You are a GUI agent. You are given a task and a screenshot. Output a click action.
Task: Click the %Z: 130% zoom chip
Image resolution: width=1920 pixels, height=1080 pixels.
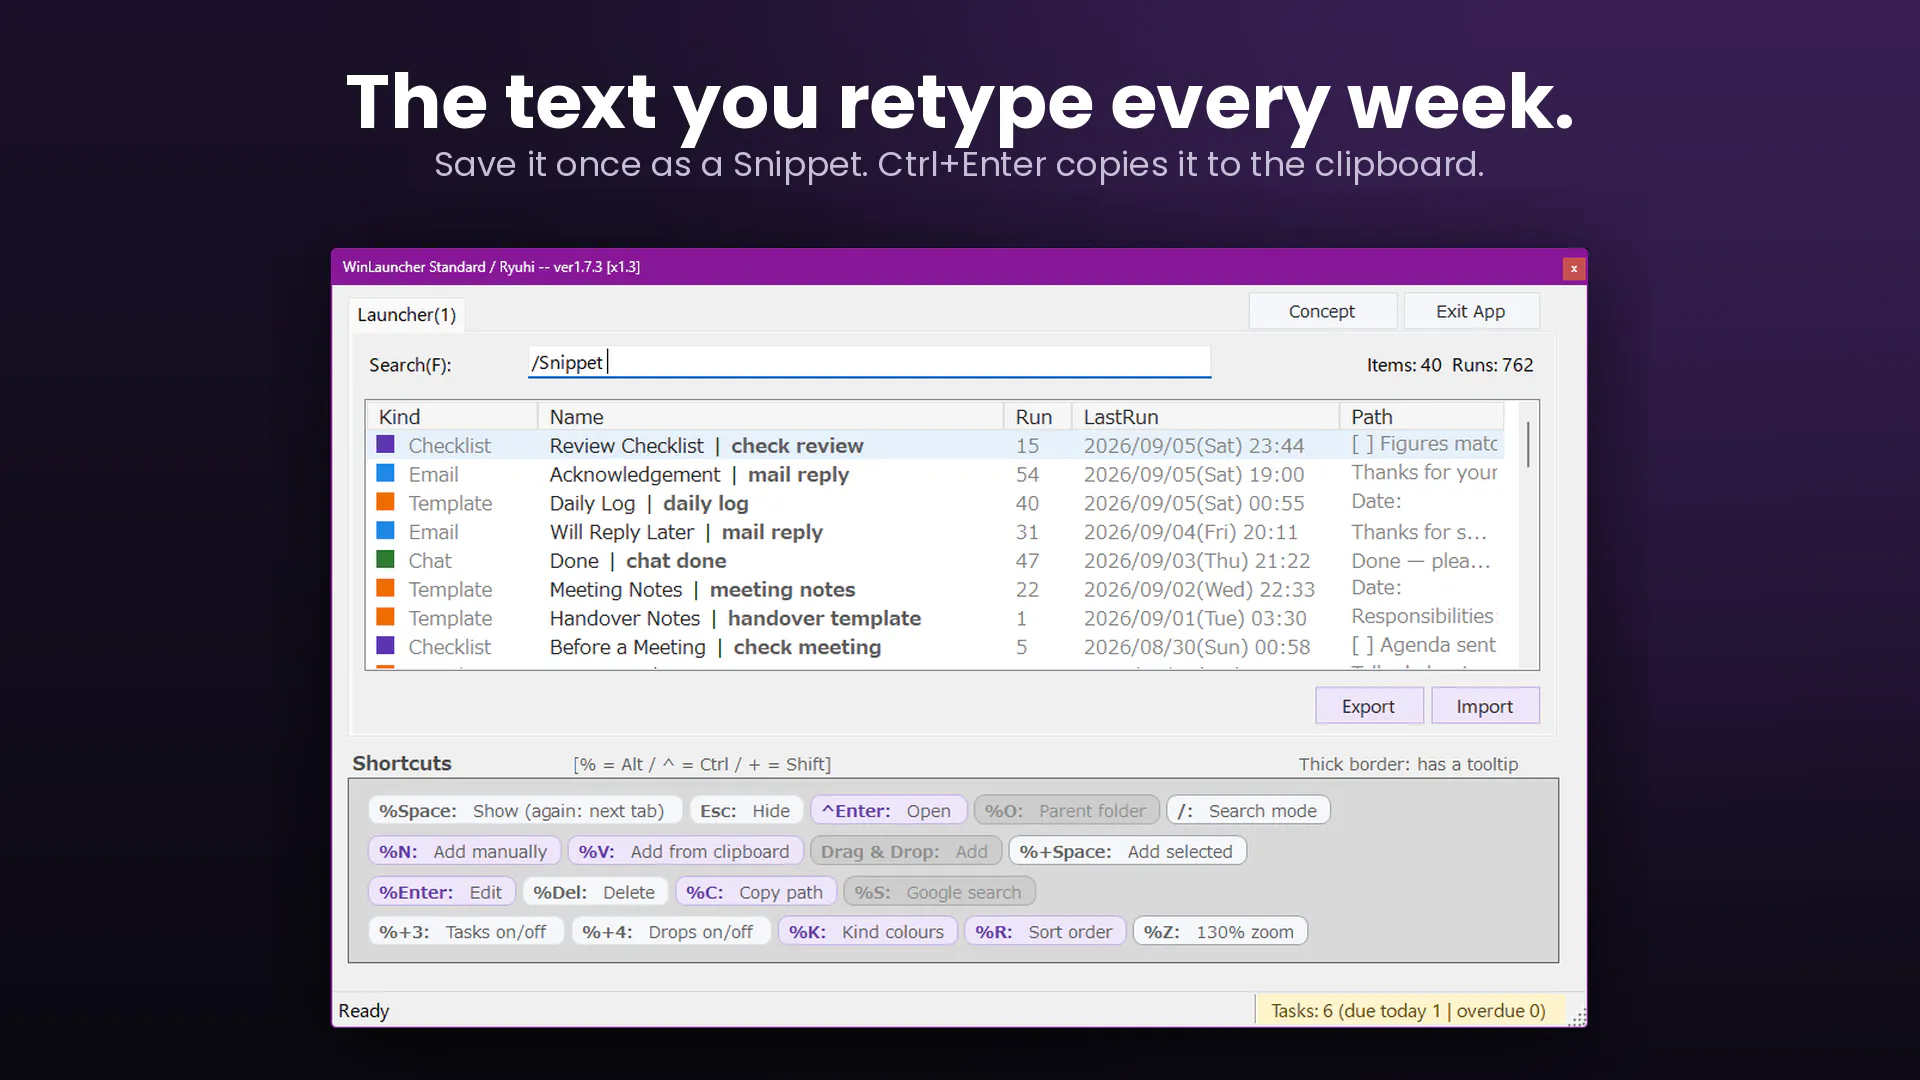1219,931
